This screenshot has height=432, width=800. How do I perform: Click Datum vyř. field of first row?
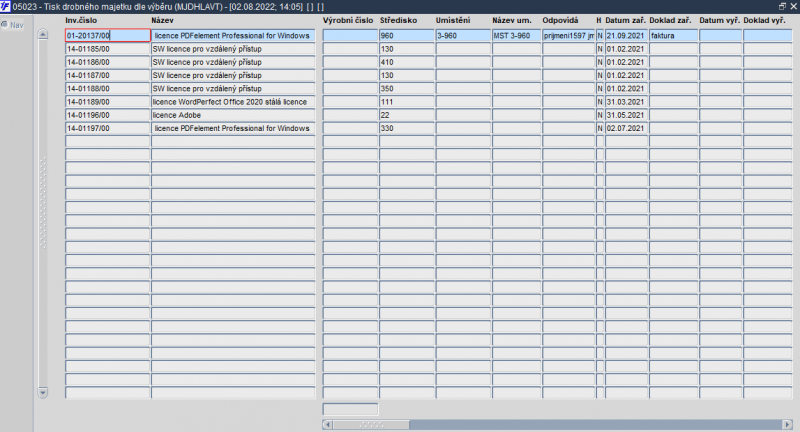[x=720, y=35]
